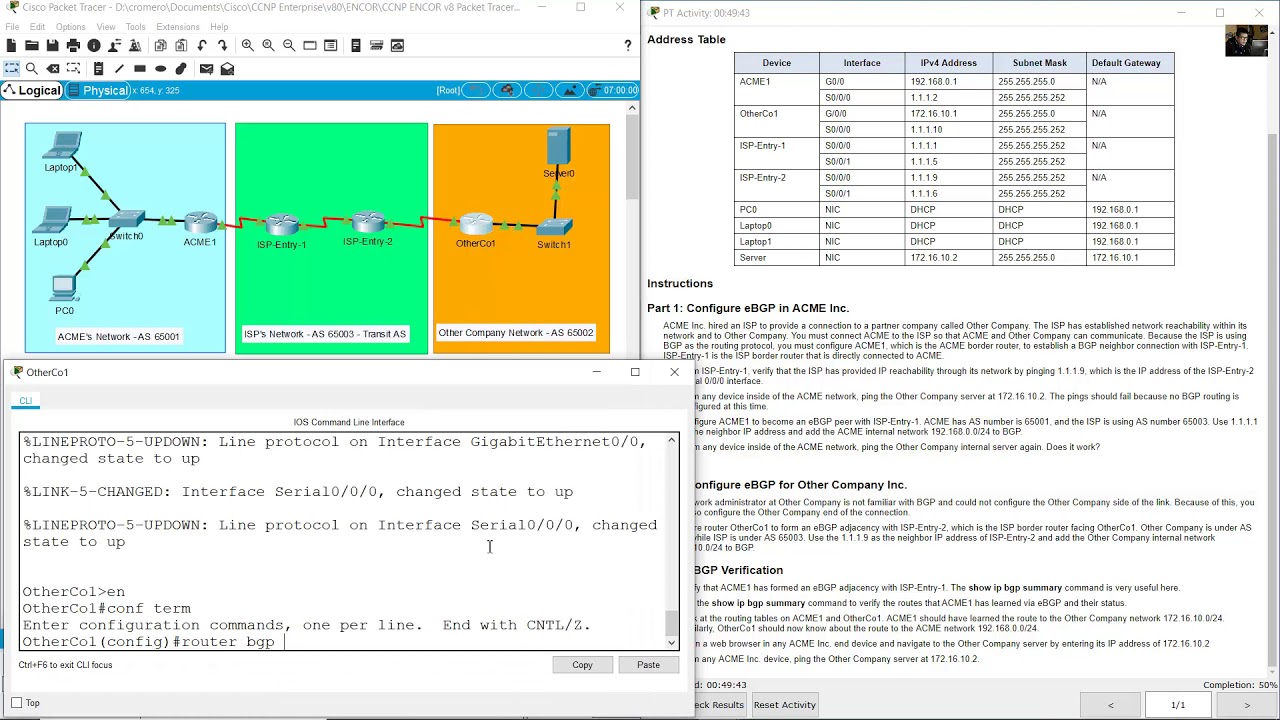Click the 07:00:00 environment time button
The width and height of the screenshot is (1280, 720).
coord(614,90)
